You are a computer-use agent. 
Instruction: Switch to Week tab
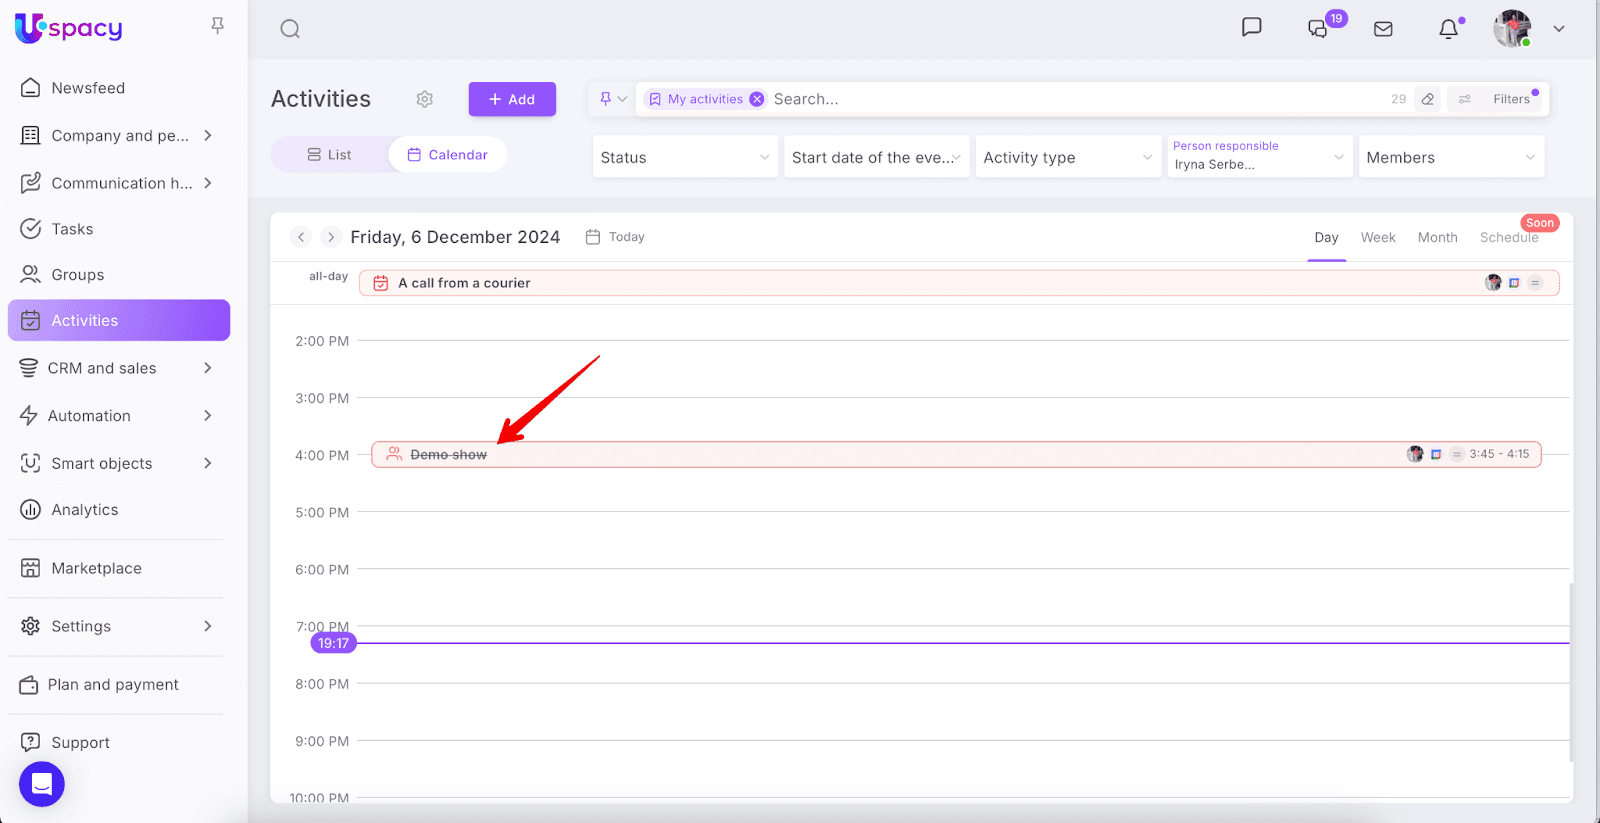coord(1377,237)
